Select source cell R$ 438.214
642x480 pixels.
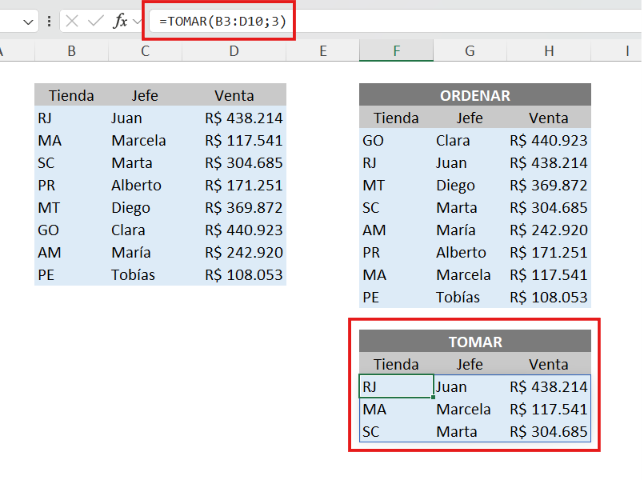point(234,118)
